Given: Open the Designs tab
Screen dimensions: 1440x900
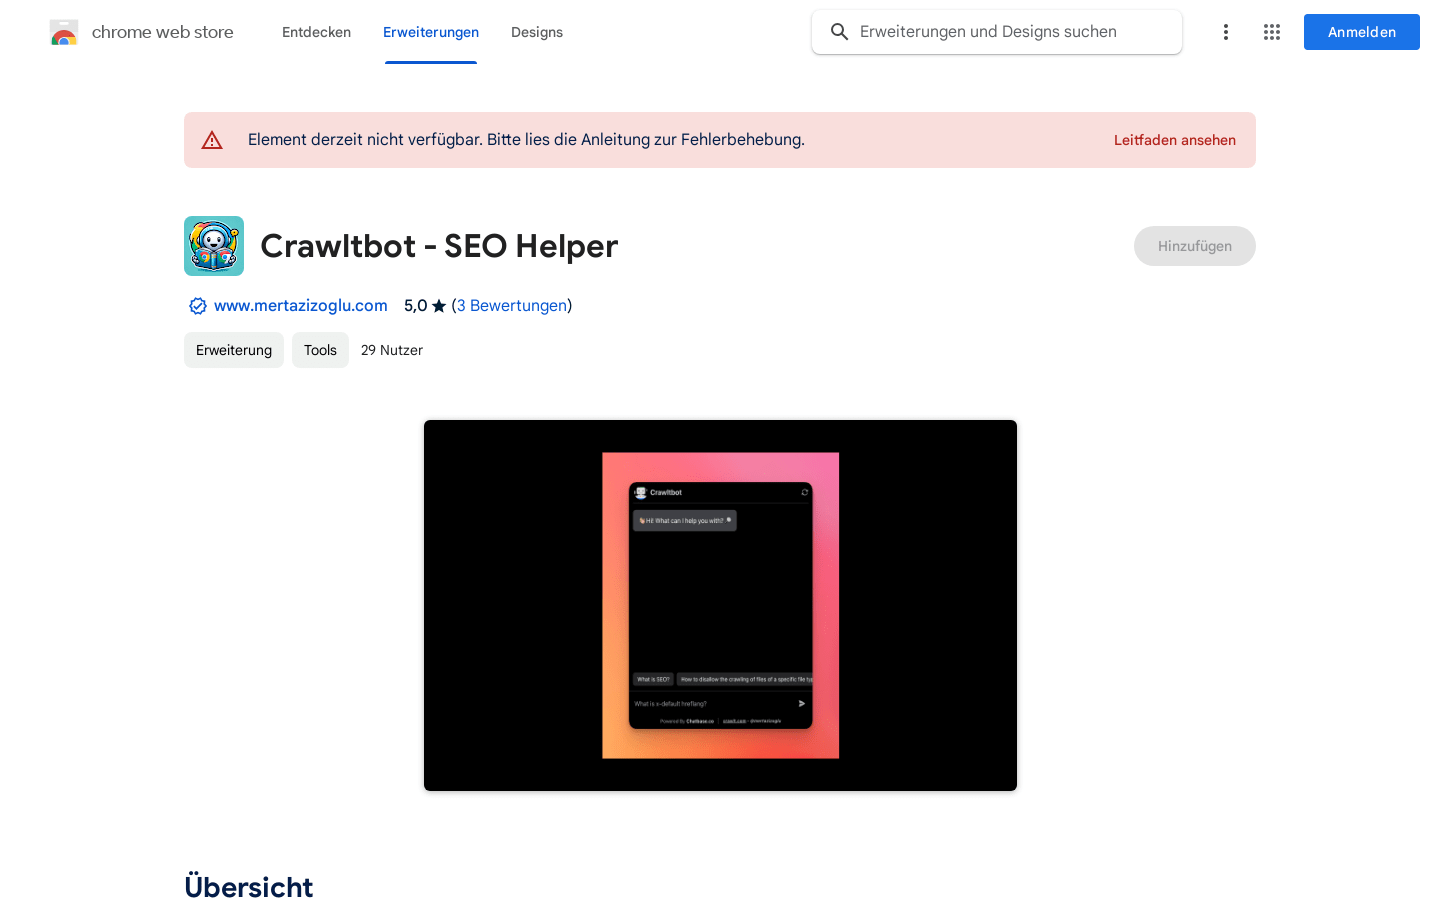Looking at the screenshot, I should click(x=537, y=32).
